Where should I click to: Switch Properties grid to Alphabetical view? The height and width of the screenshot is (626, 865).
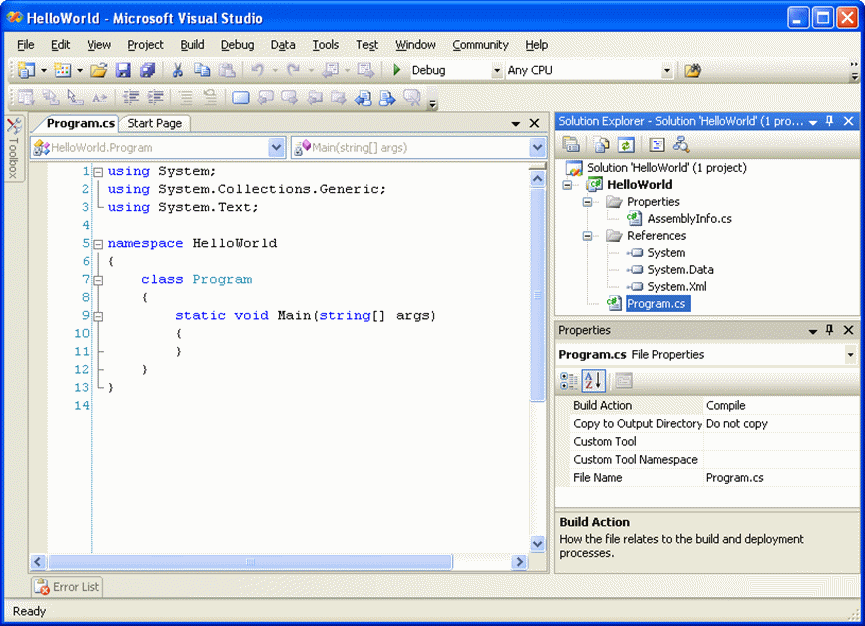(593, 381)
